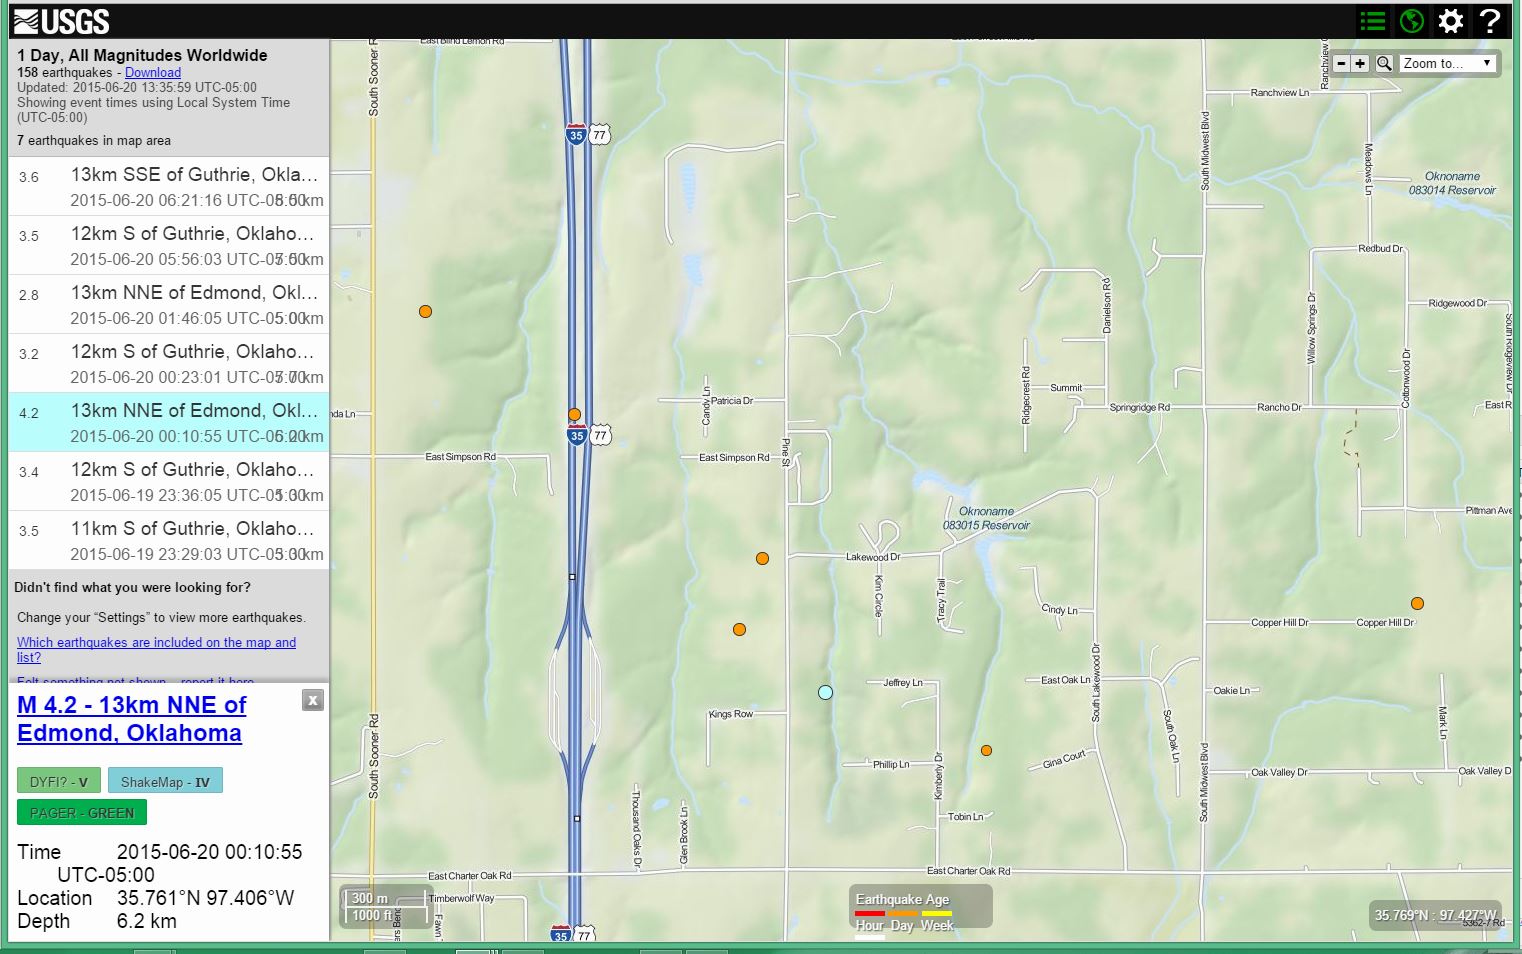The image size is (1522, 954).
Task: Open the 'Zoom to...' dropdown
Action: [x=1447, y=63]
